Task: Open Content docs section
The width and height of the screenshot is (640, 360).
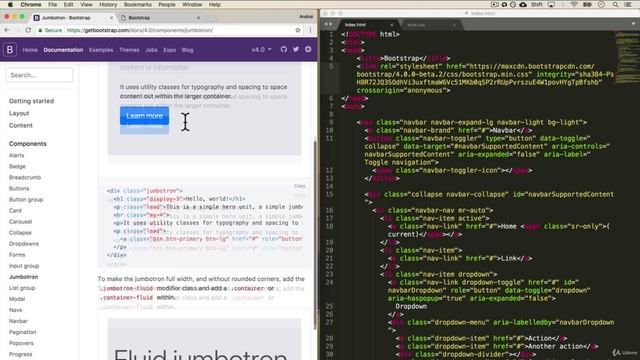Action: tap(20, 125)
